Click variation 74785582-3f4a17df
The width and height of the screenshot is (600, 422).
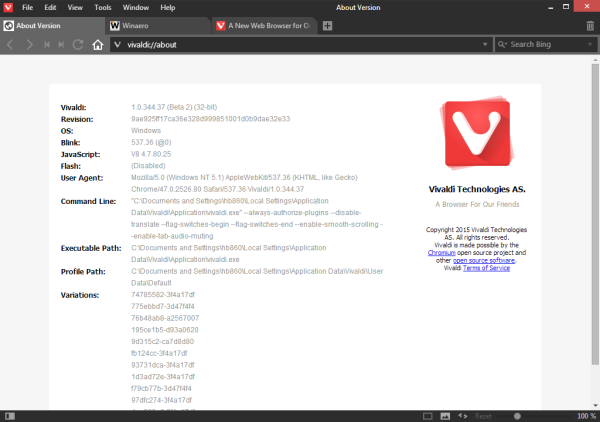tap(163, 295)
